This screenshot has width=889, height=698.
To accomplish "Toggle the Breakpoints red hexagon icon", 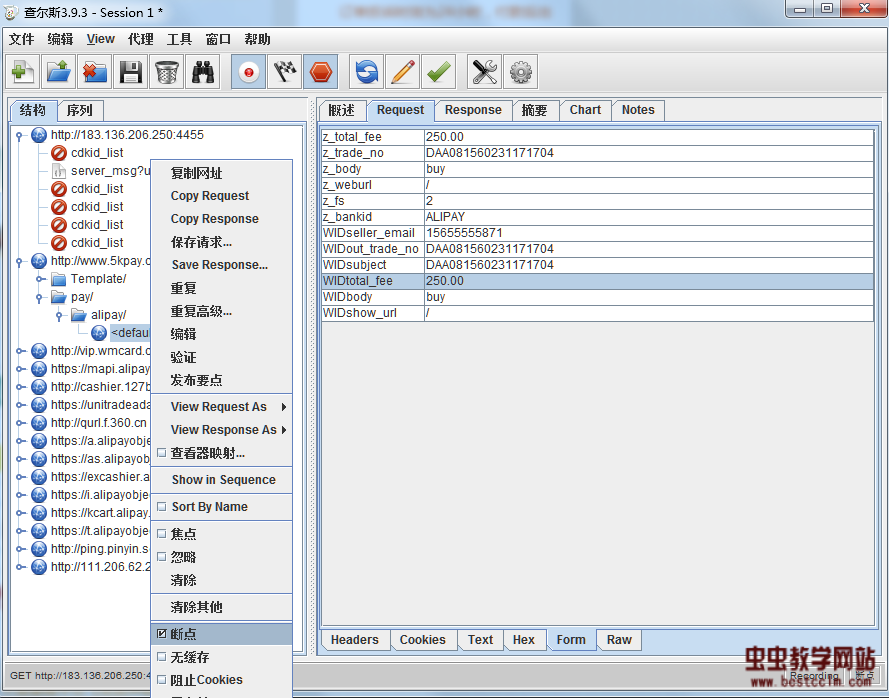I will [x=321, y=72].
